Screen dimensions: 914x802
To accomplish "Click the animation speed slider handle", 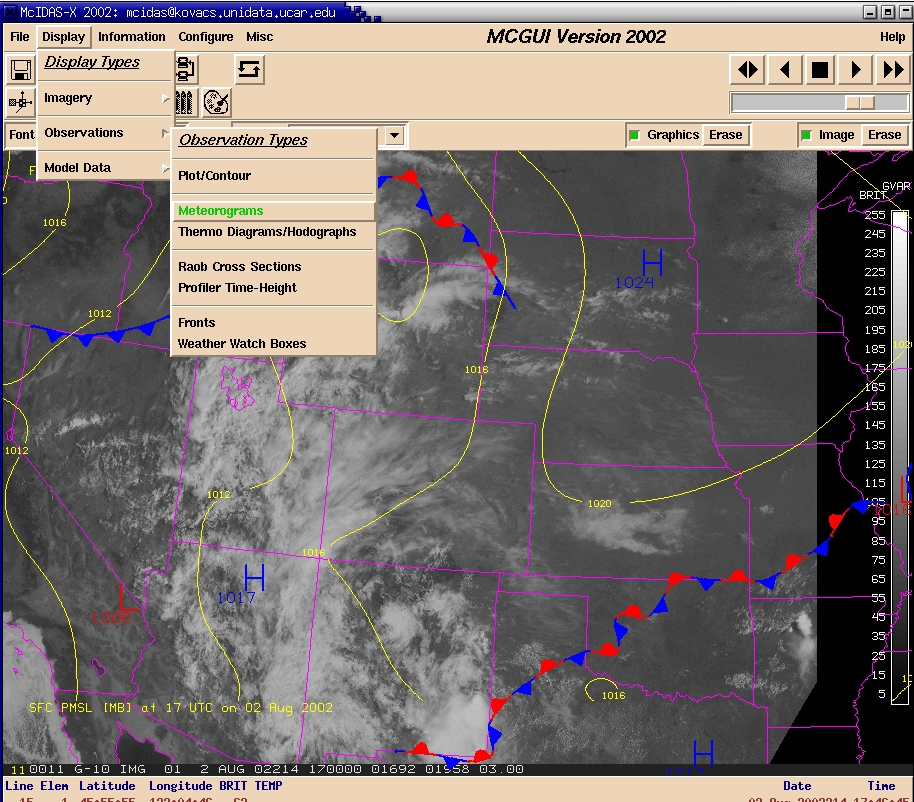I will point(859,103).
